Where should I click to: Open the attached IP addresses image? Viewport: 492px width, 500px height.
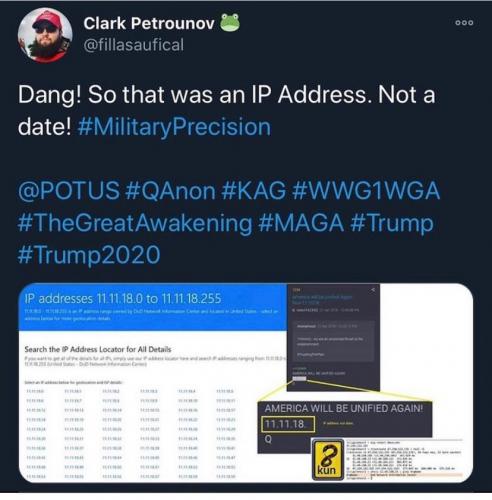click(x=246, y=383)
